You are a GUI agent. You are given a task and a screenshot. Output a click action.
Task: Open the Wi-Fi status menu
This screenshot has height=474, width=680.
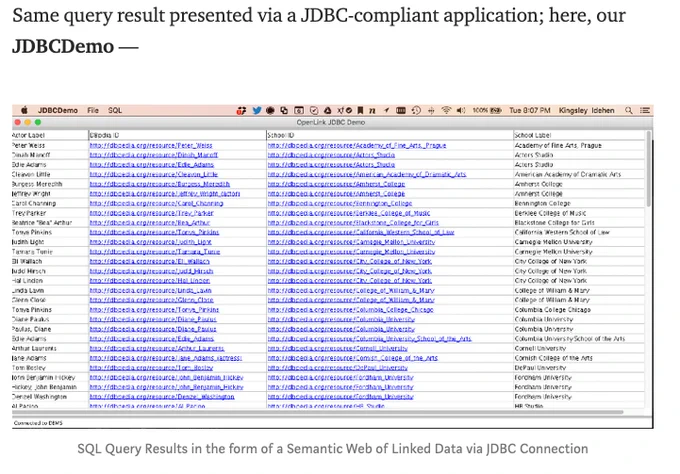click(446, 111)
